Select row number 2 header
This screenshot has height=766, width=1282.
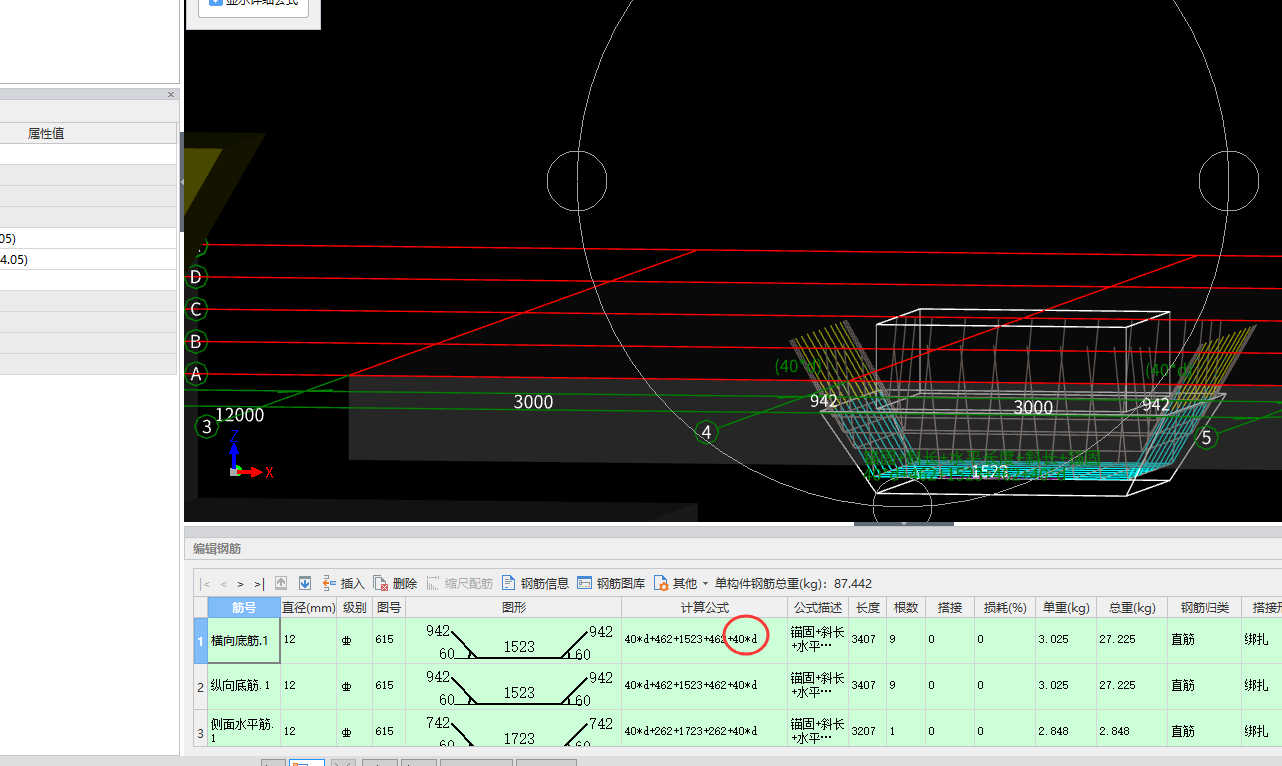click(x=200, y=686)
